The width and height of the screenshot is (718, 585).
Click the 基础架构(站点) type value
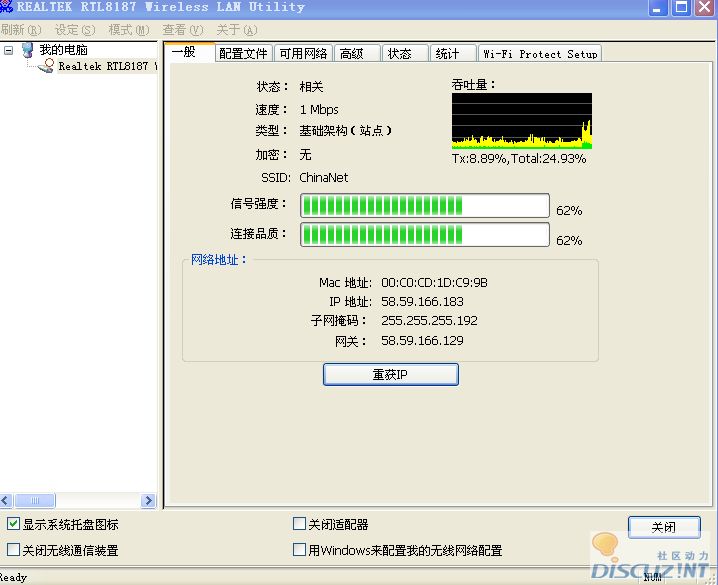(x=346, y=131)
